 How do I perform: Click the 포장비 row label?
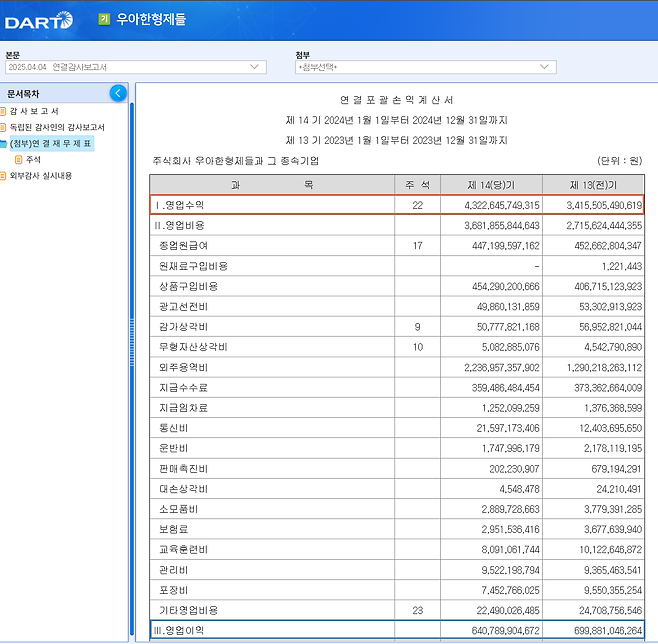(173, 590)
